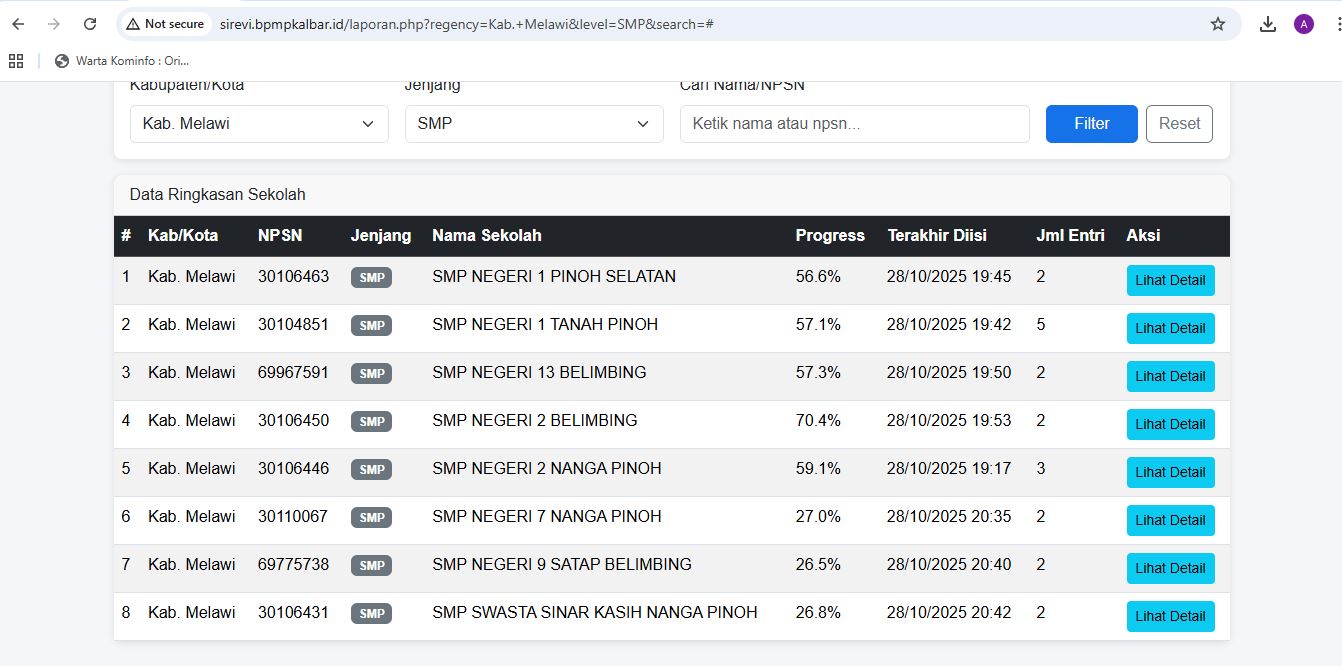View details for SMP Negeri 1 Pinoh Selatan
The width and height of the screenshot is (1342, 666).
pyautogui.click(x=1170, y=280)
